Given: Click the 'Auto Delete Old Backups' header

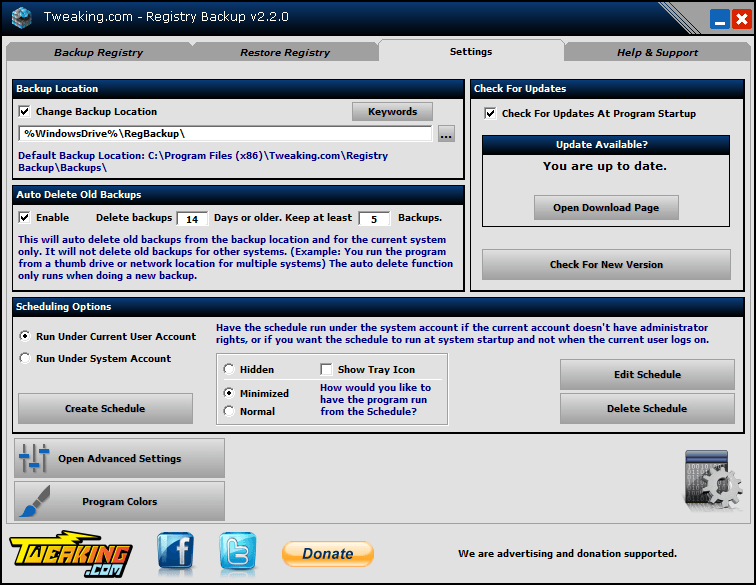Looking at the screenshot, I should [238, 195].
